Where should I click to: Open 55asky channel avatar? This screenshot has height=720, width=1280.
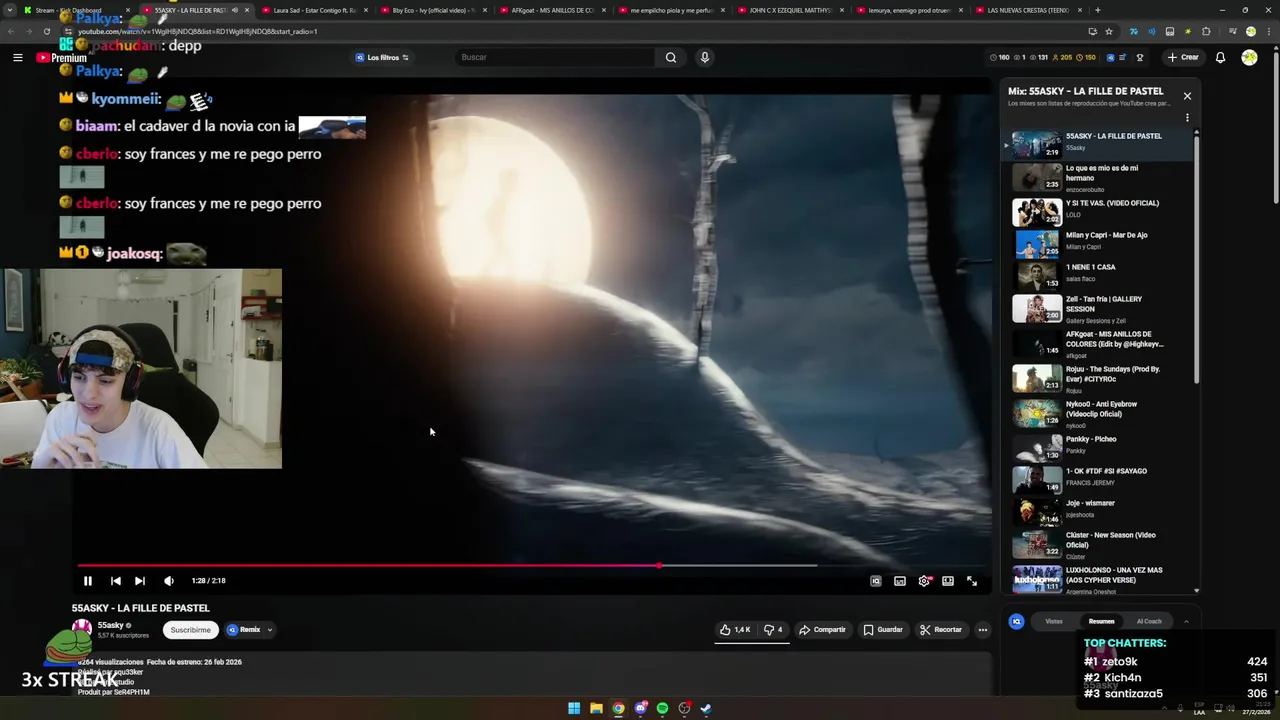click(82, 629)
